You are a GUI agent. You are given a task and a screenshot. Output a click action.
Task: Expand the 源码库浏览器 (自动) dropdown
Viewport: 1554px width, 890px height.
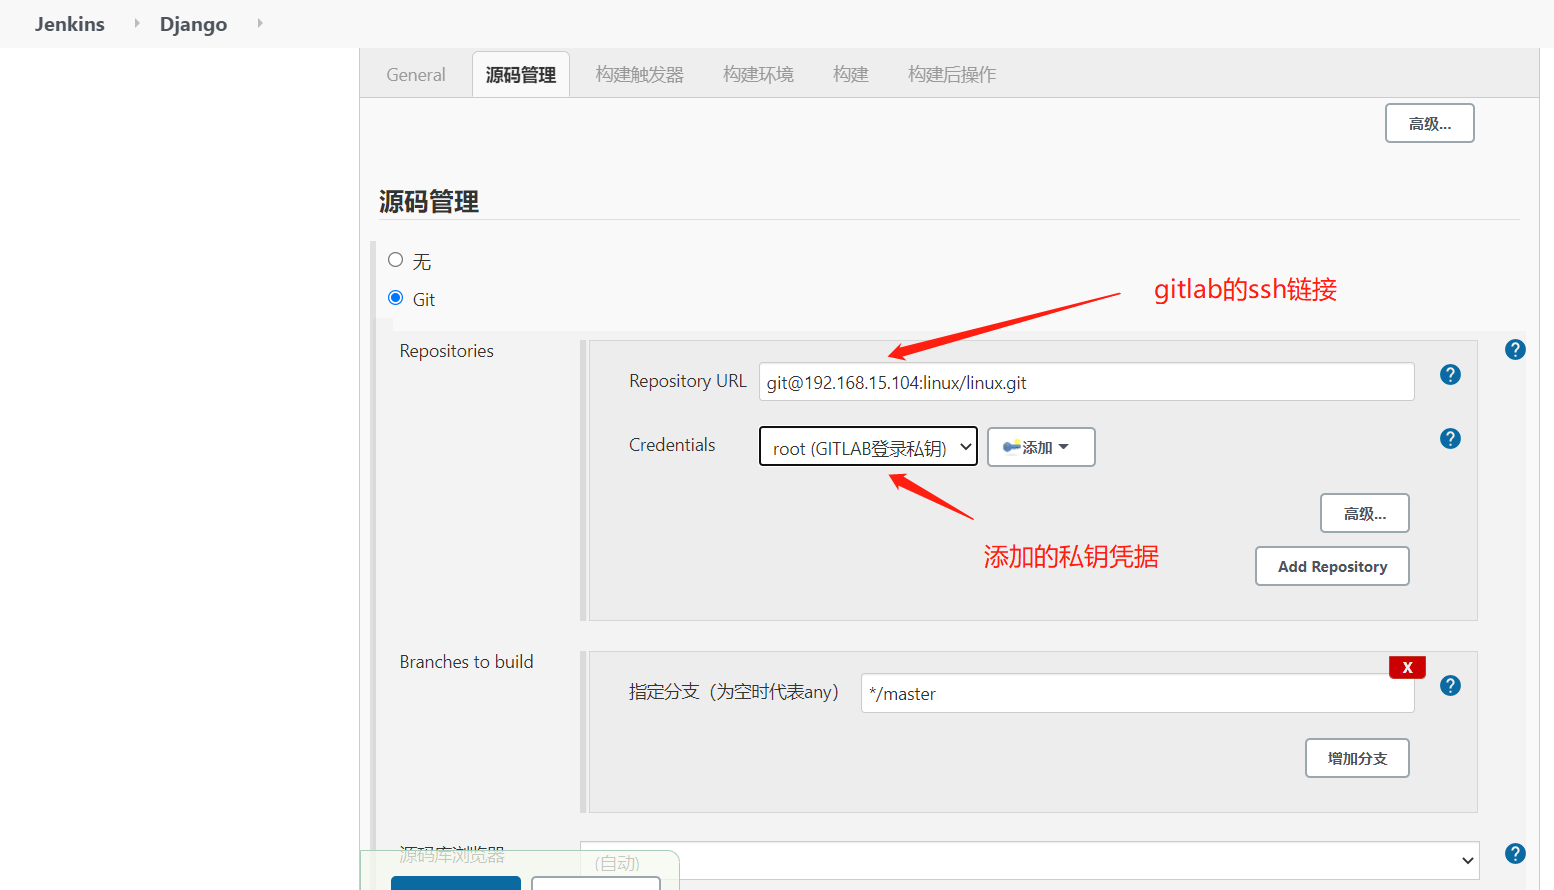(1029, 861)
